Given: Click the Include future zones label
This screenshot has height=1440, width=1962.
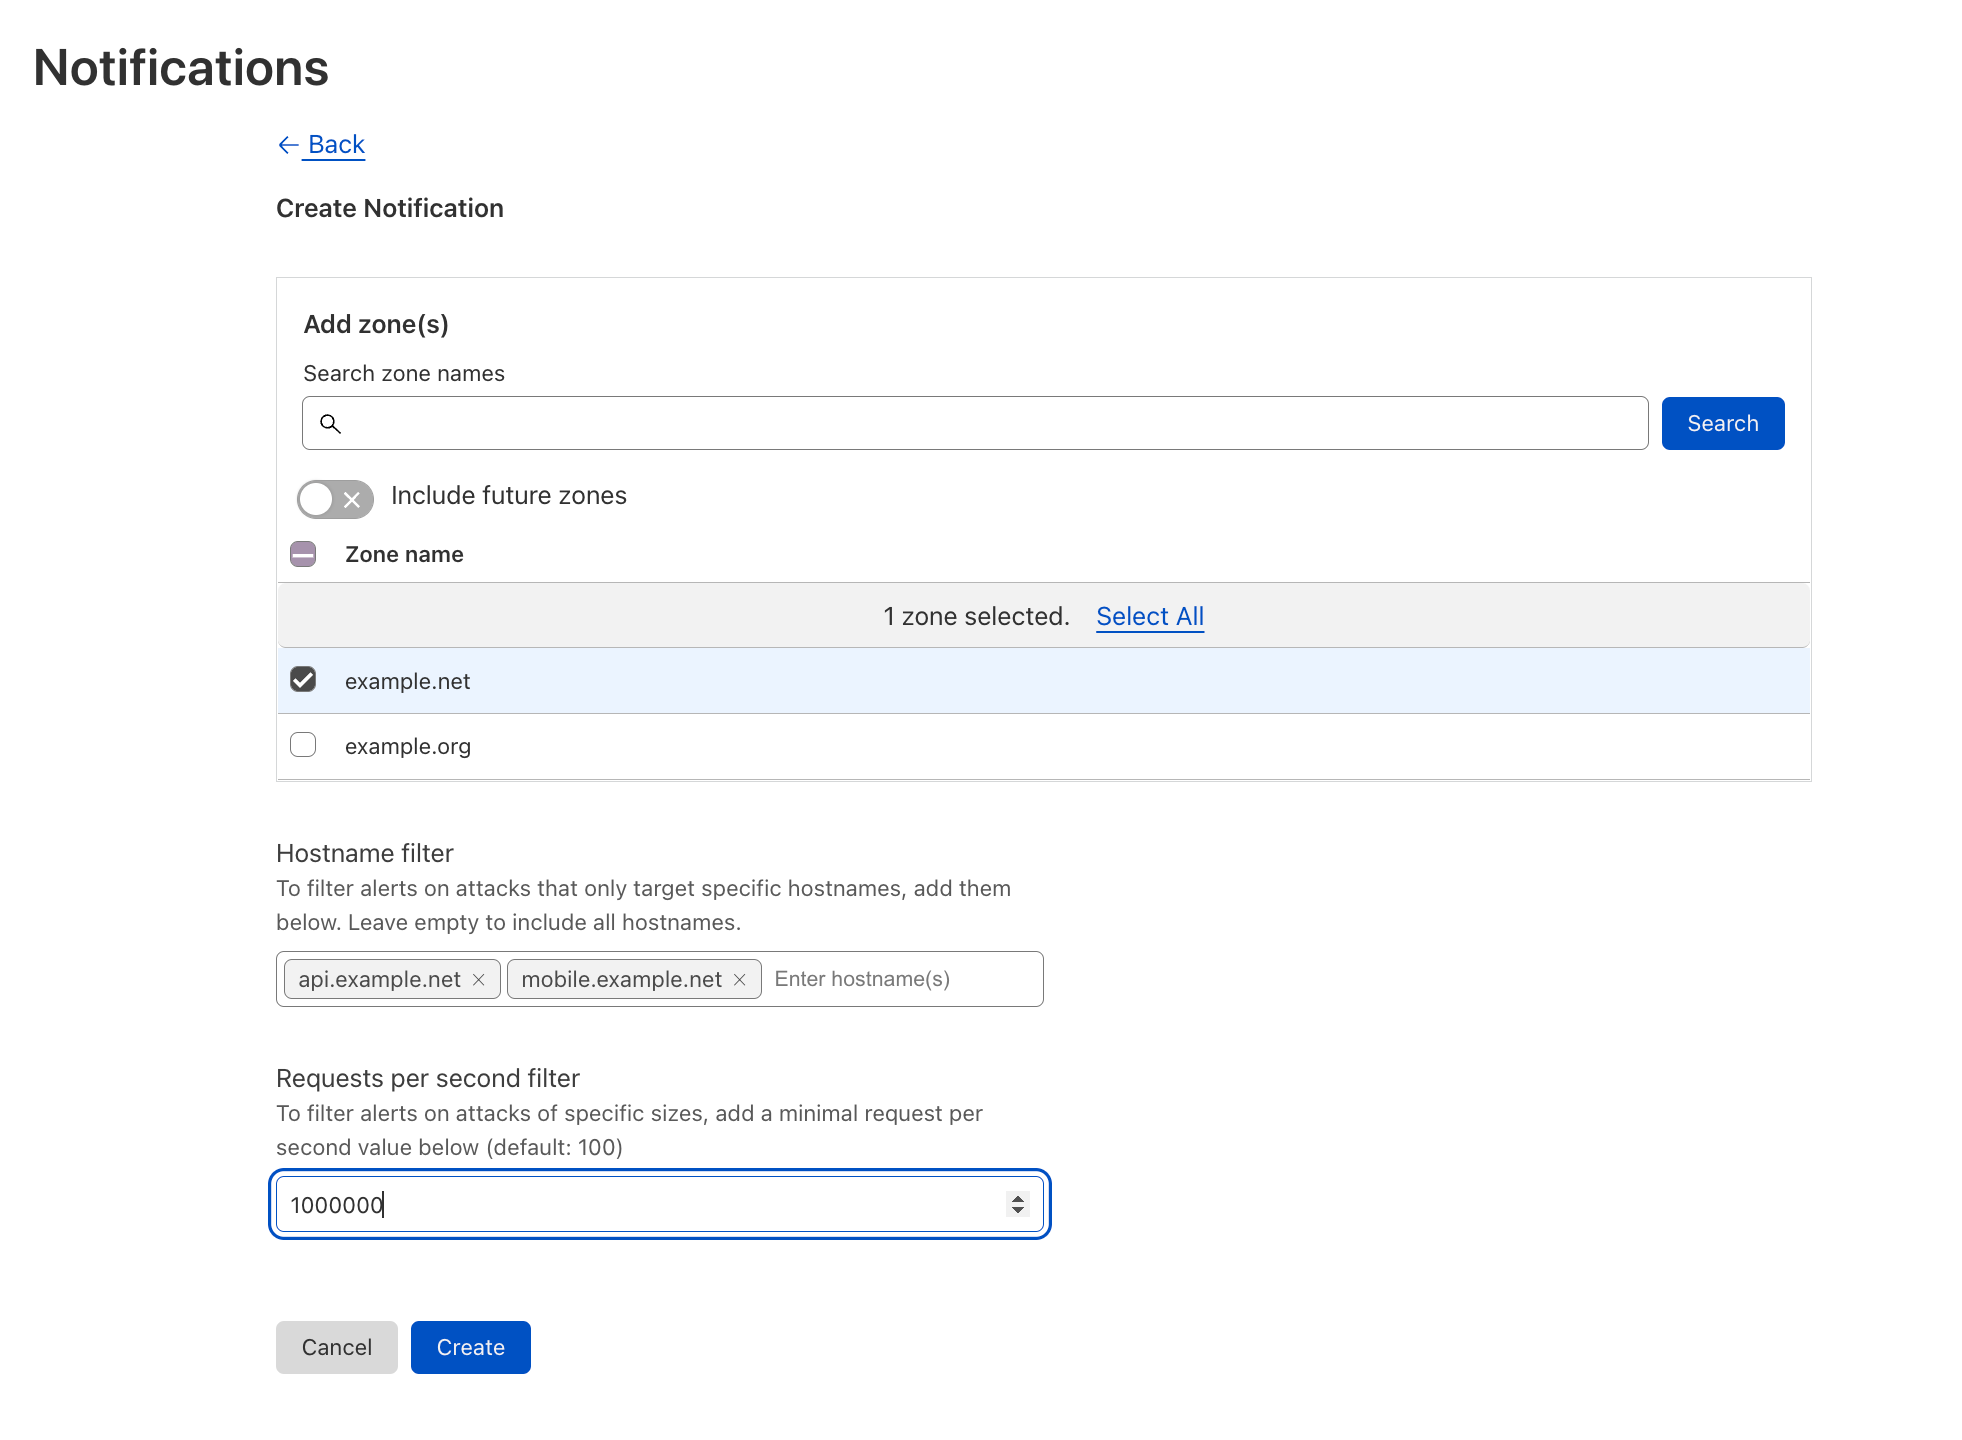Looking at the screenshot, I should (x=509, y=495).
